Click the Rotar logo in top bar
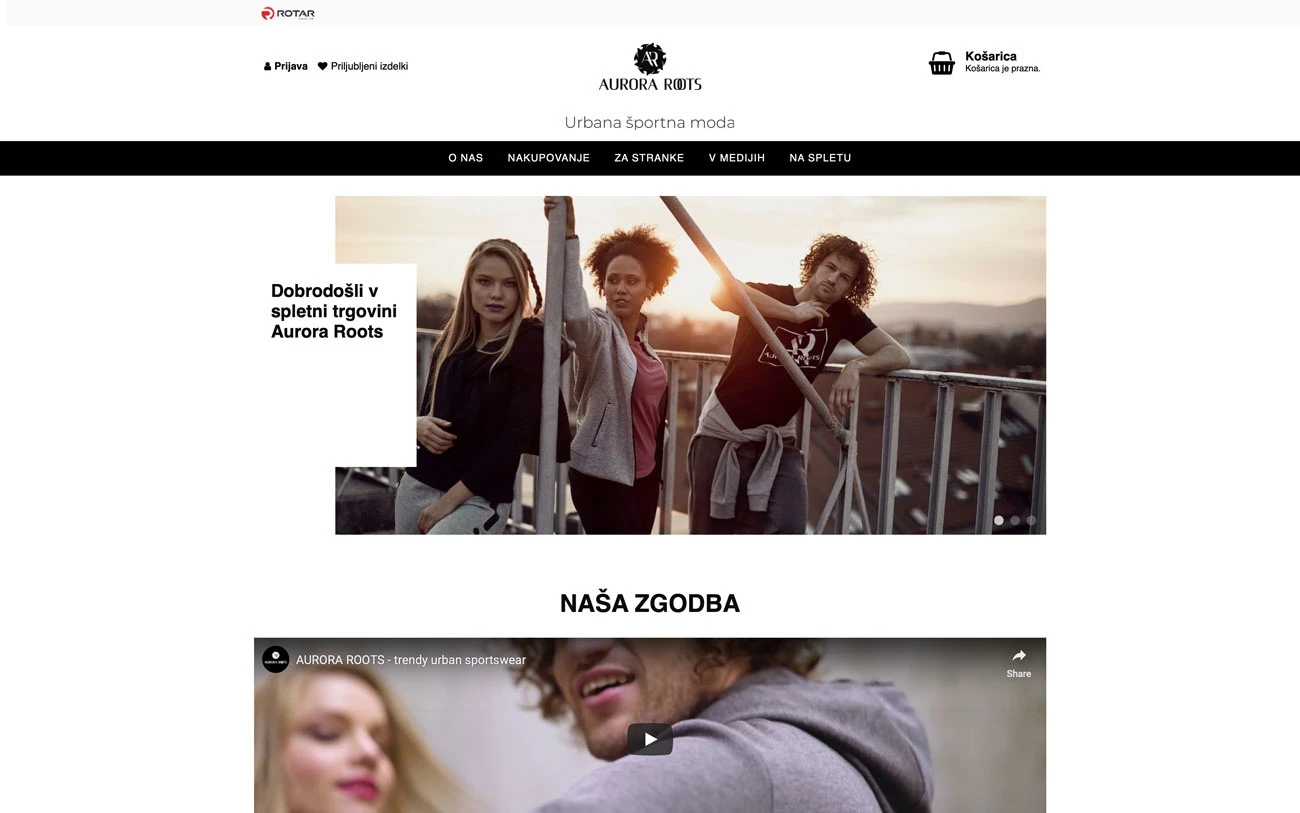 [x=288, y=13]
